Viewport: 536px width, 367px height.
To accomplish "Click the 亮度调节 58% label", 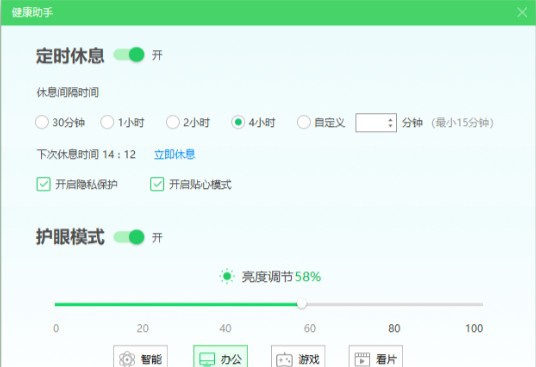I will (281, 276).
